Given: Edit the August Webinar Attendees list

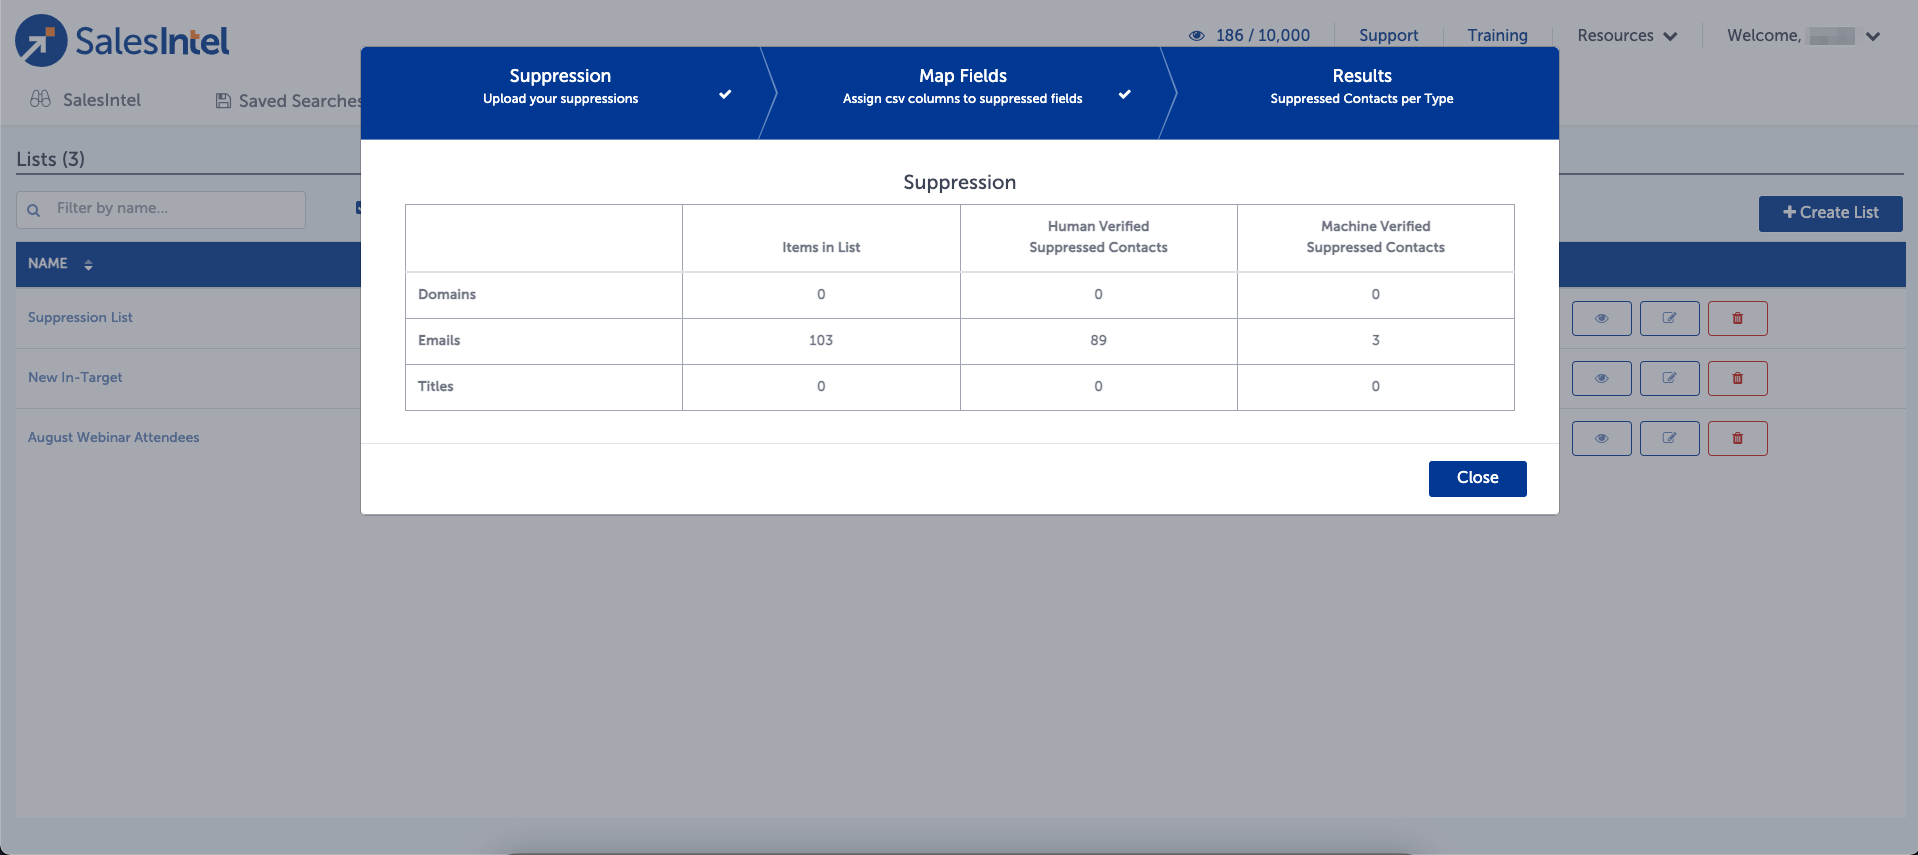Looking at the screenshot, I should click(x=1669, y=438).
